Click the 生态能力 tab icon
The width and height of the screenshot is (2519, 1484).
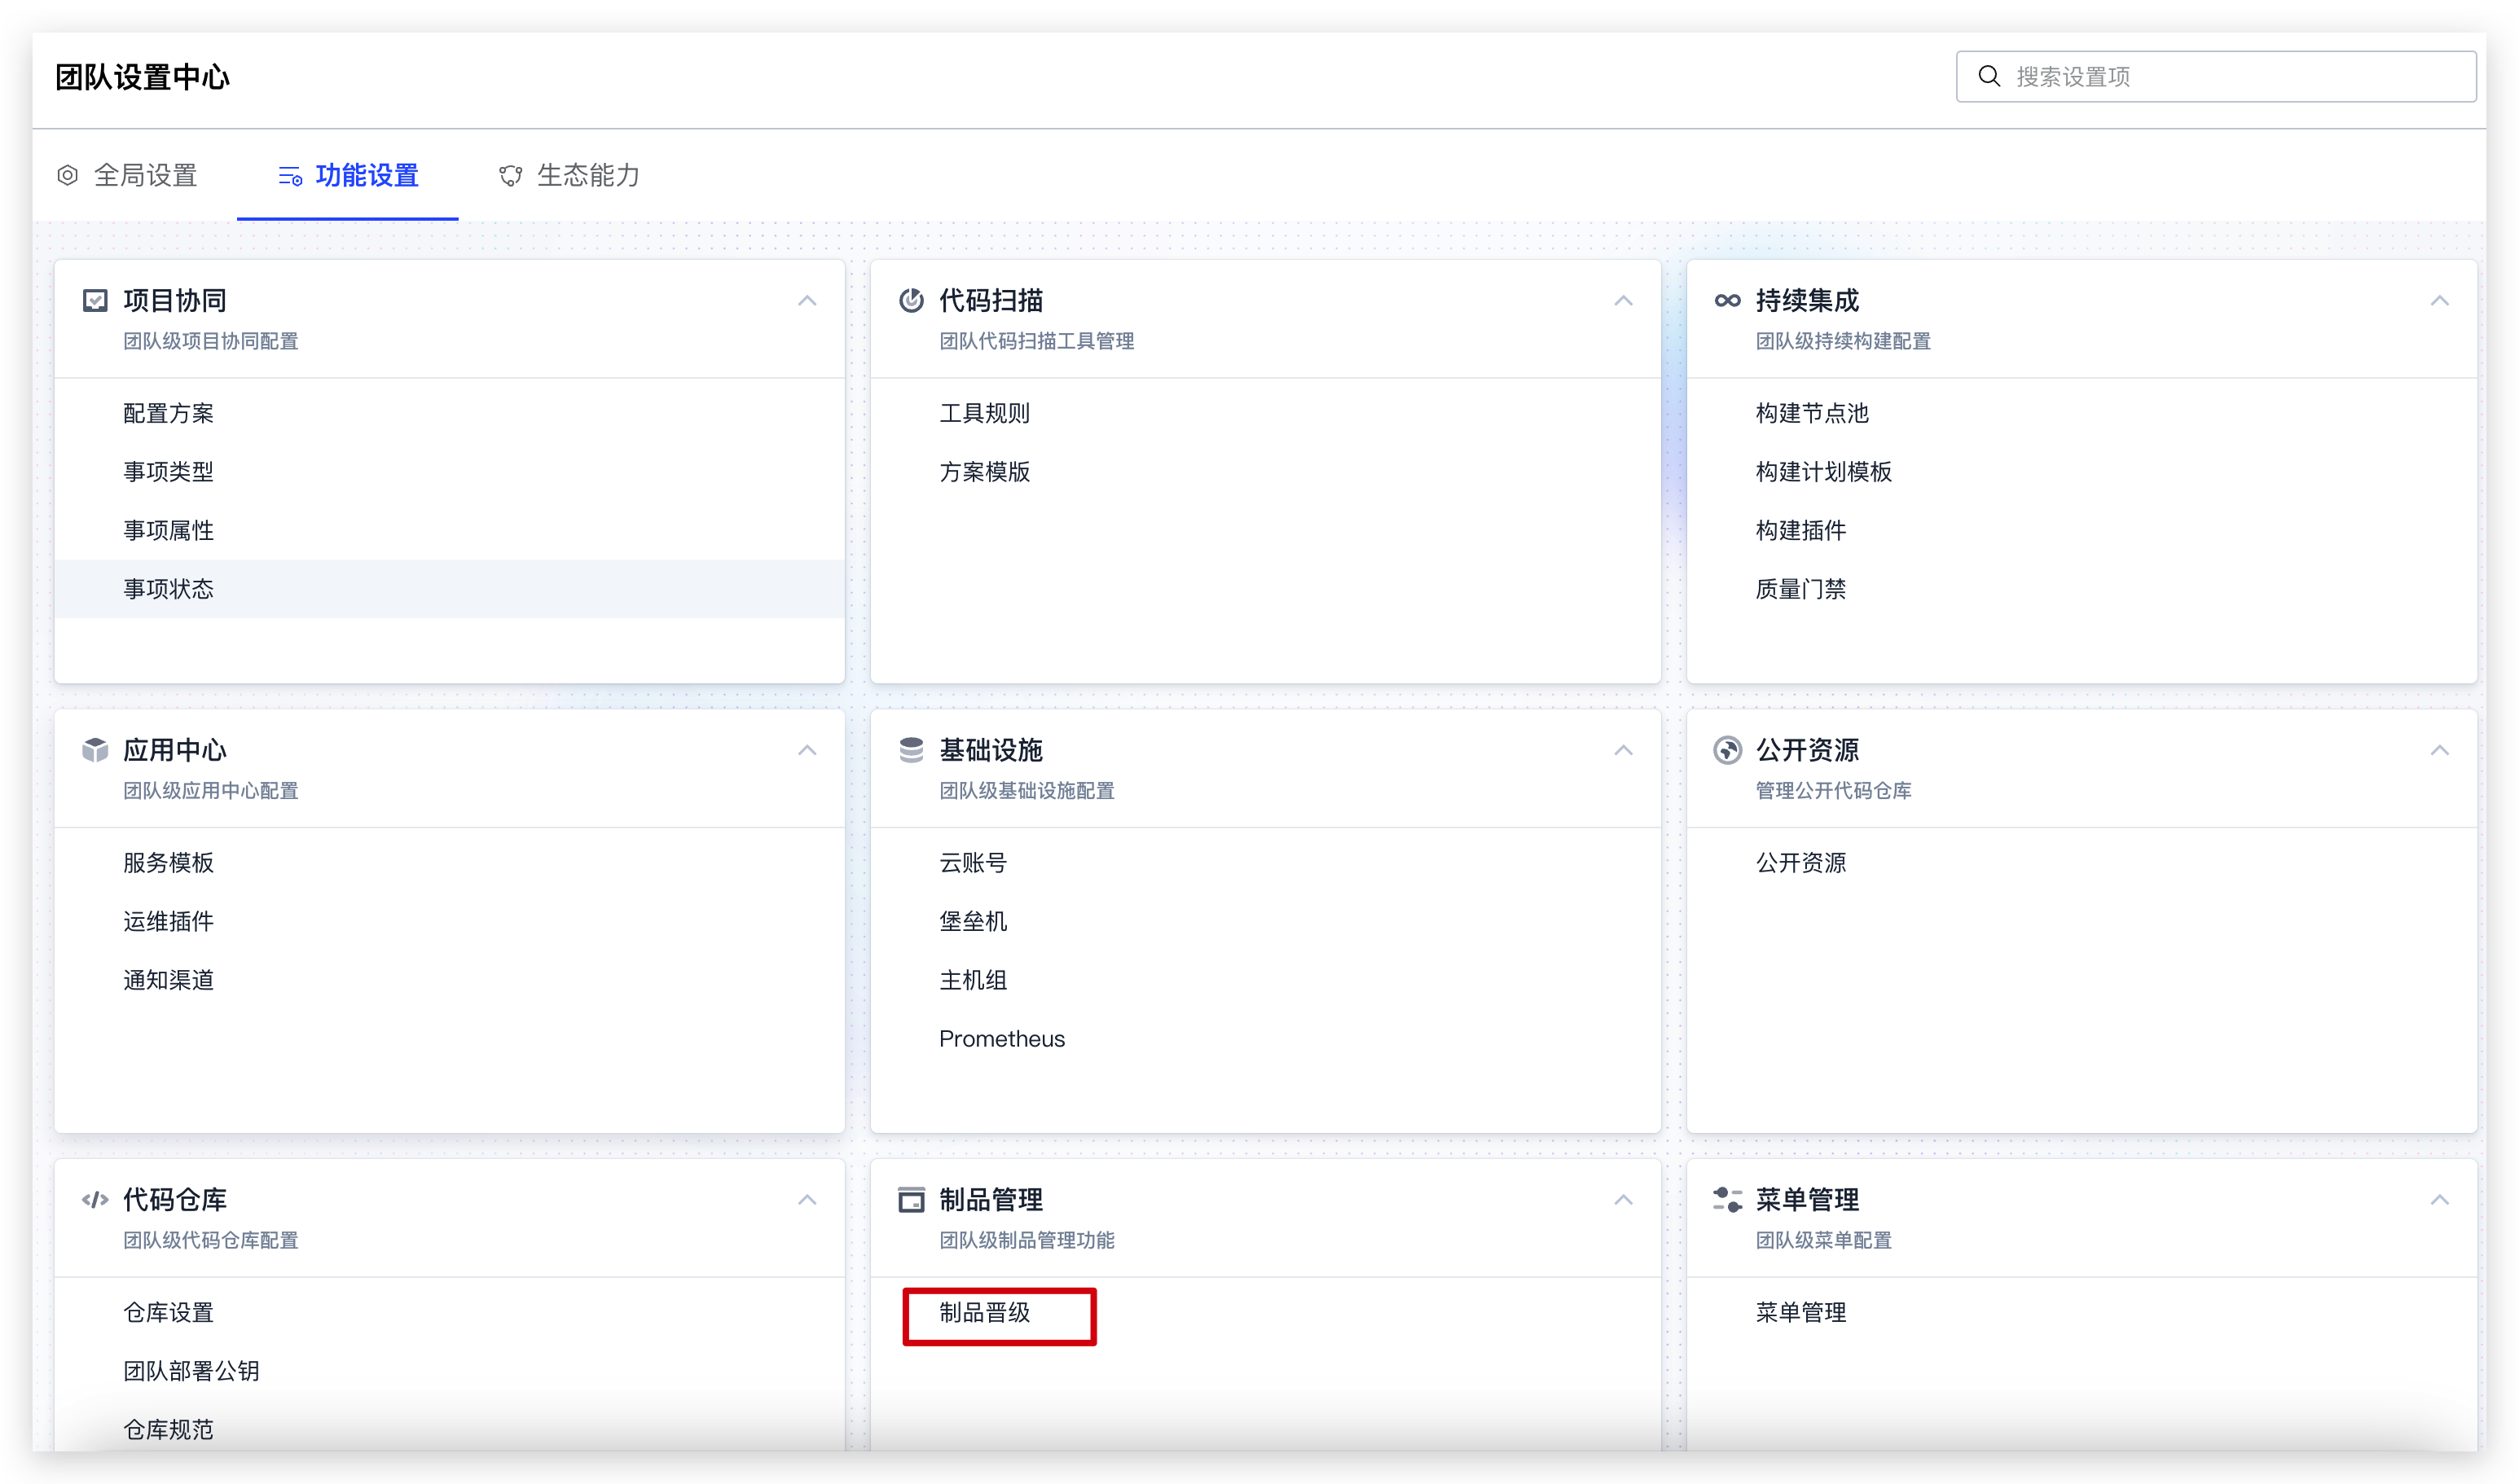coord(511,176)
